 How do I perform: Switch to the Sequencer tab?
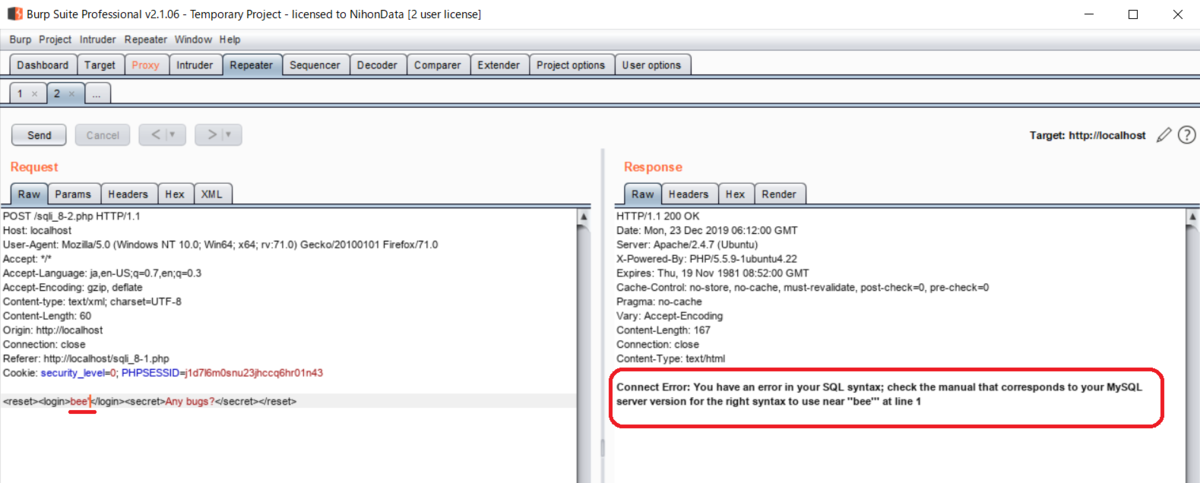point(315,65)
